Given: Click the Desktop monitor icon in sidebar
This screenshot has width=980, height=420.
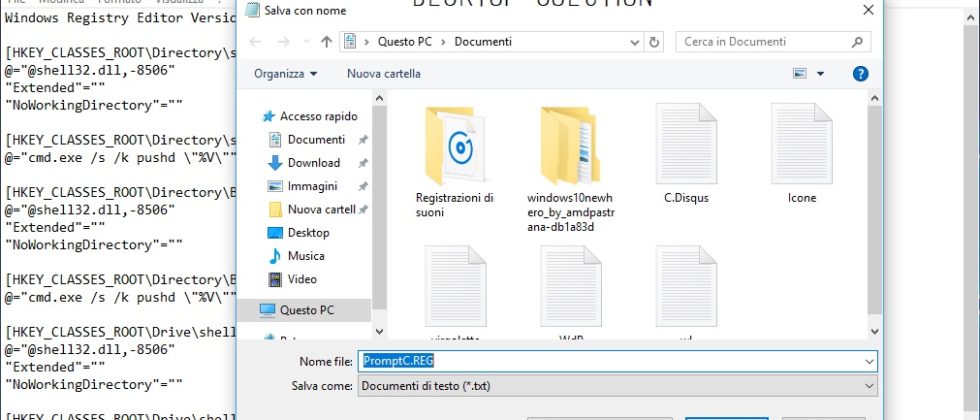Looking at the screenshot, I should tap(275, 232).
